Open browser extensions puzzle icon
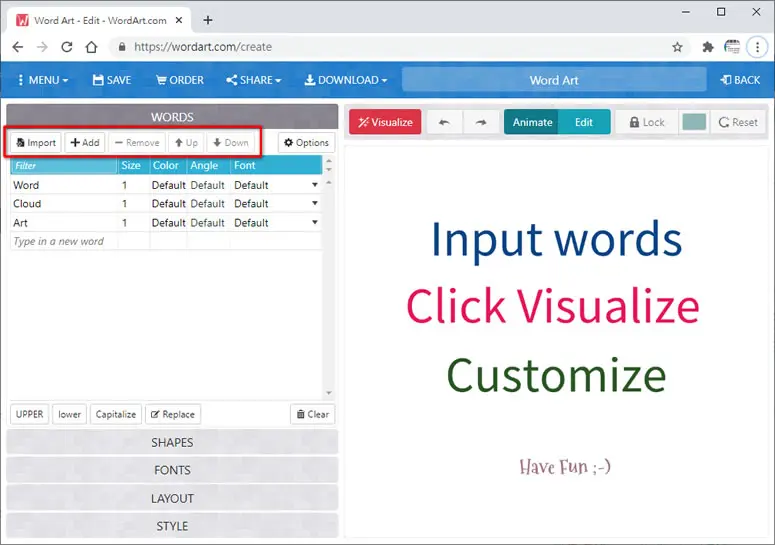 click(x=708, y=47)
